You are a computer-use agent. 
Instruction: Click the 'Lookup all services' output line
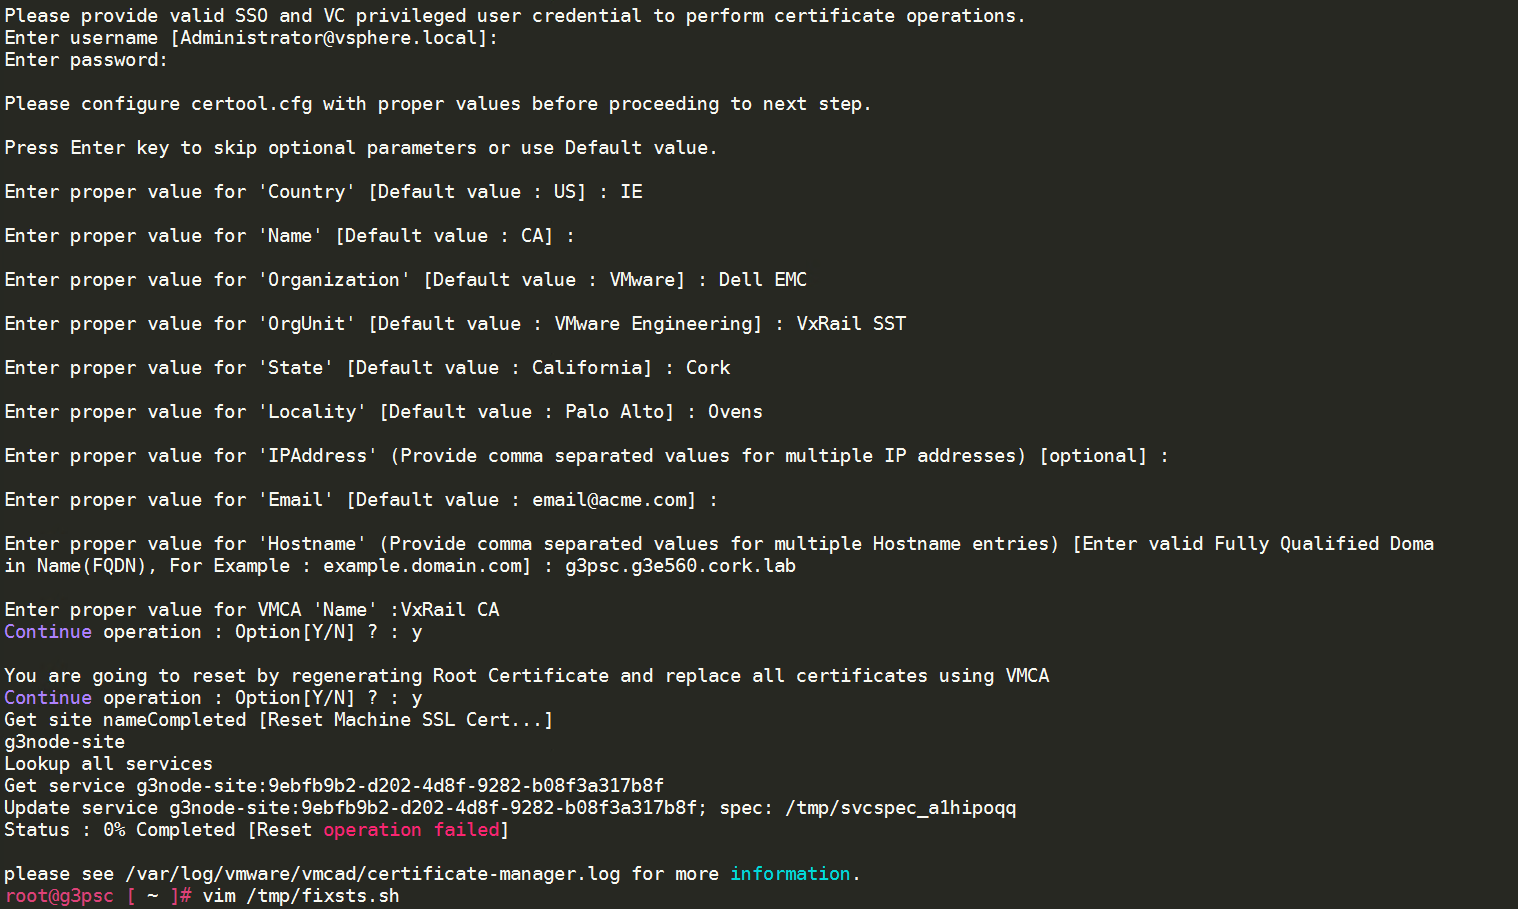tap(108, 764)
